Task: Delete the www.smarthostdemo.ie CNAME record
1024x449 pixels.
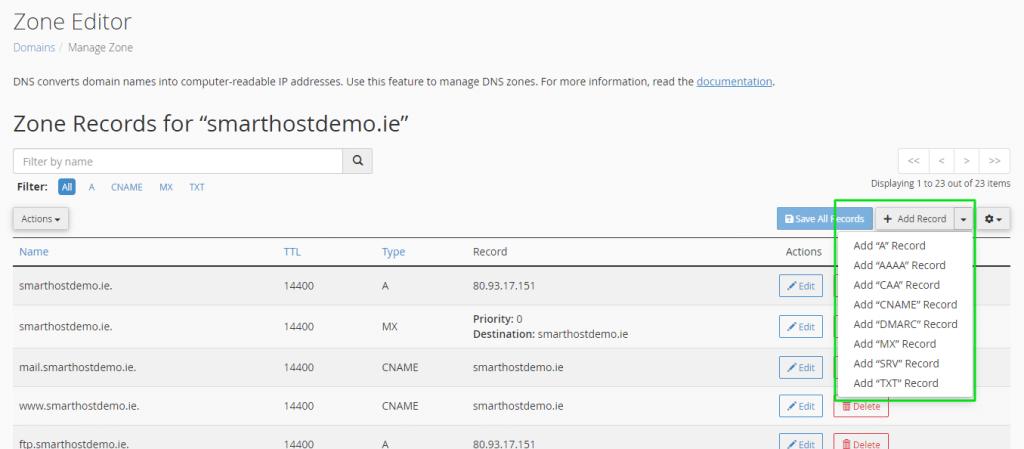Action: pos(861,407)
